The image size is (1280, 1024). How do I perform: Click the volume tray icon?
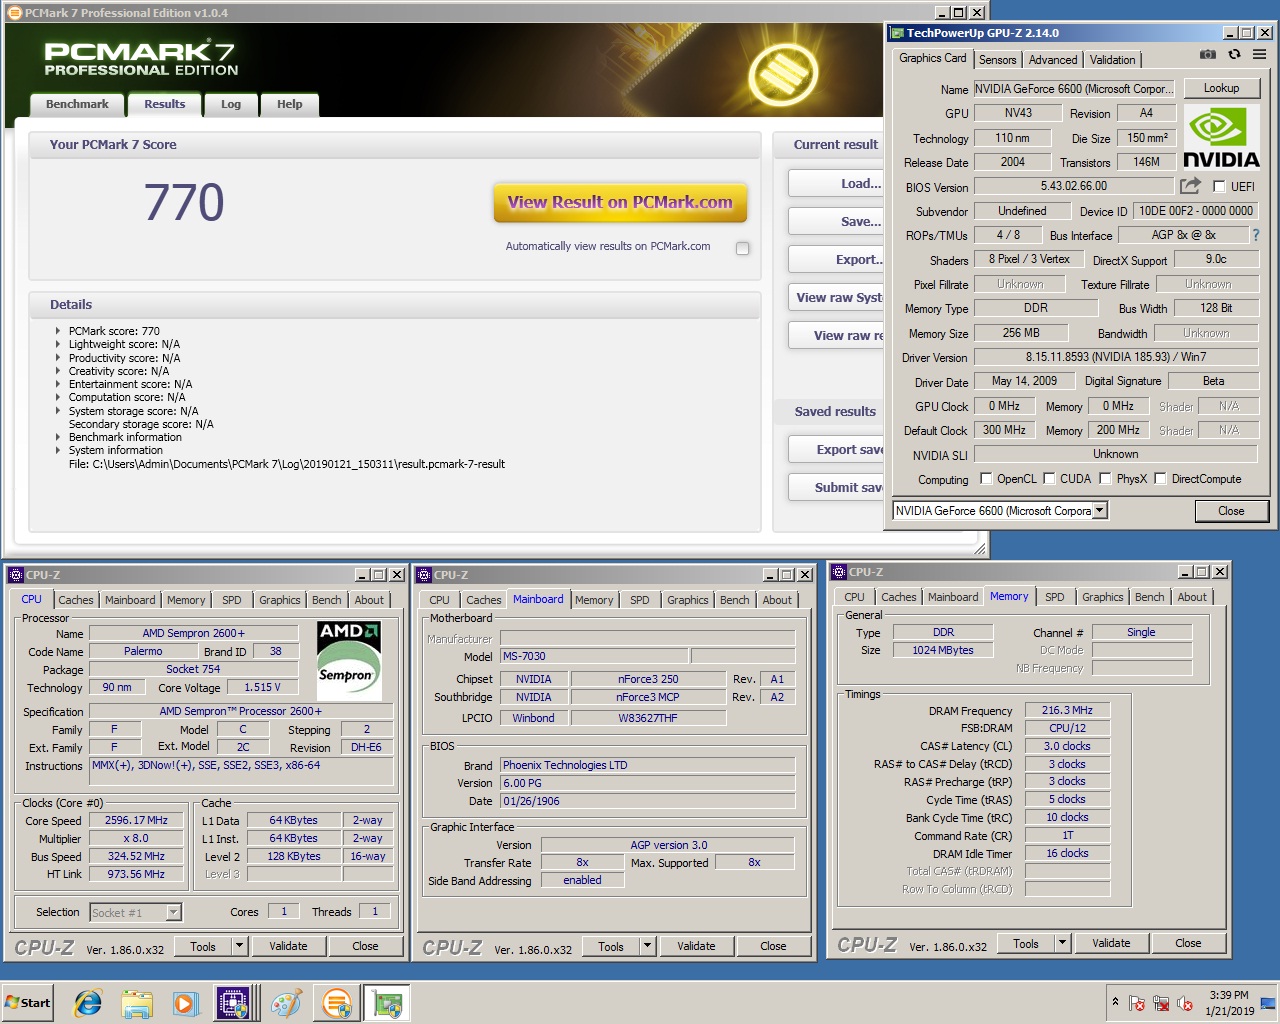[1185, 1003]
